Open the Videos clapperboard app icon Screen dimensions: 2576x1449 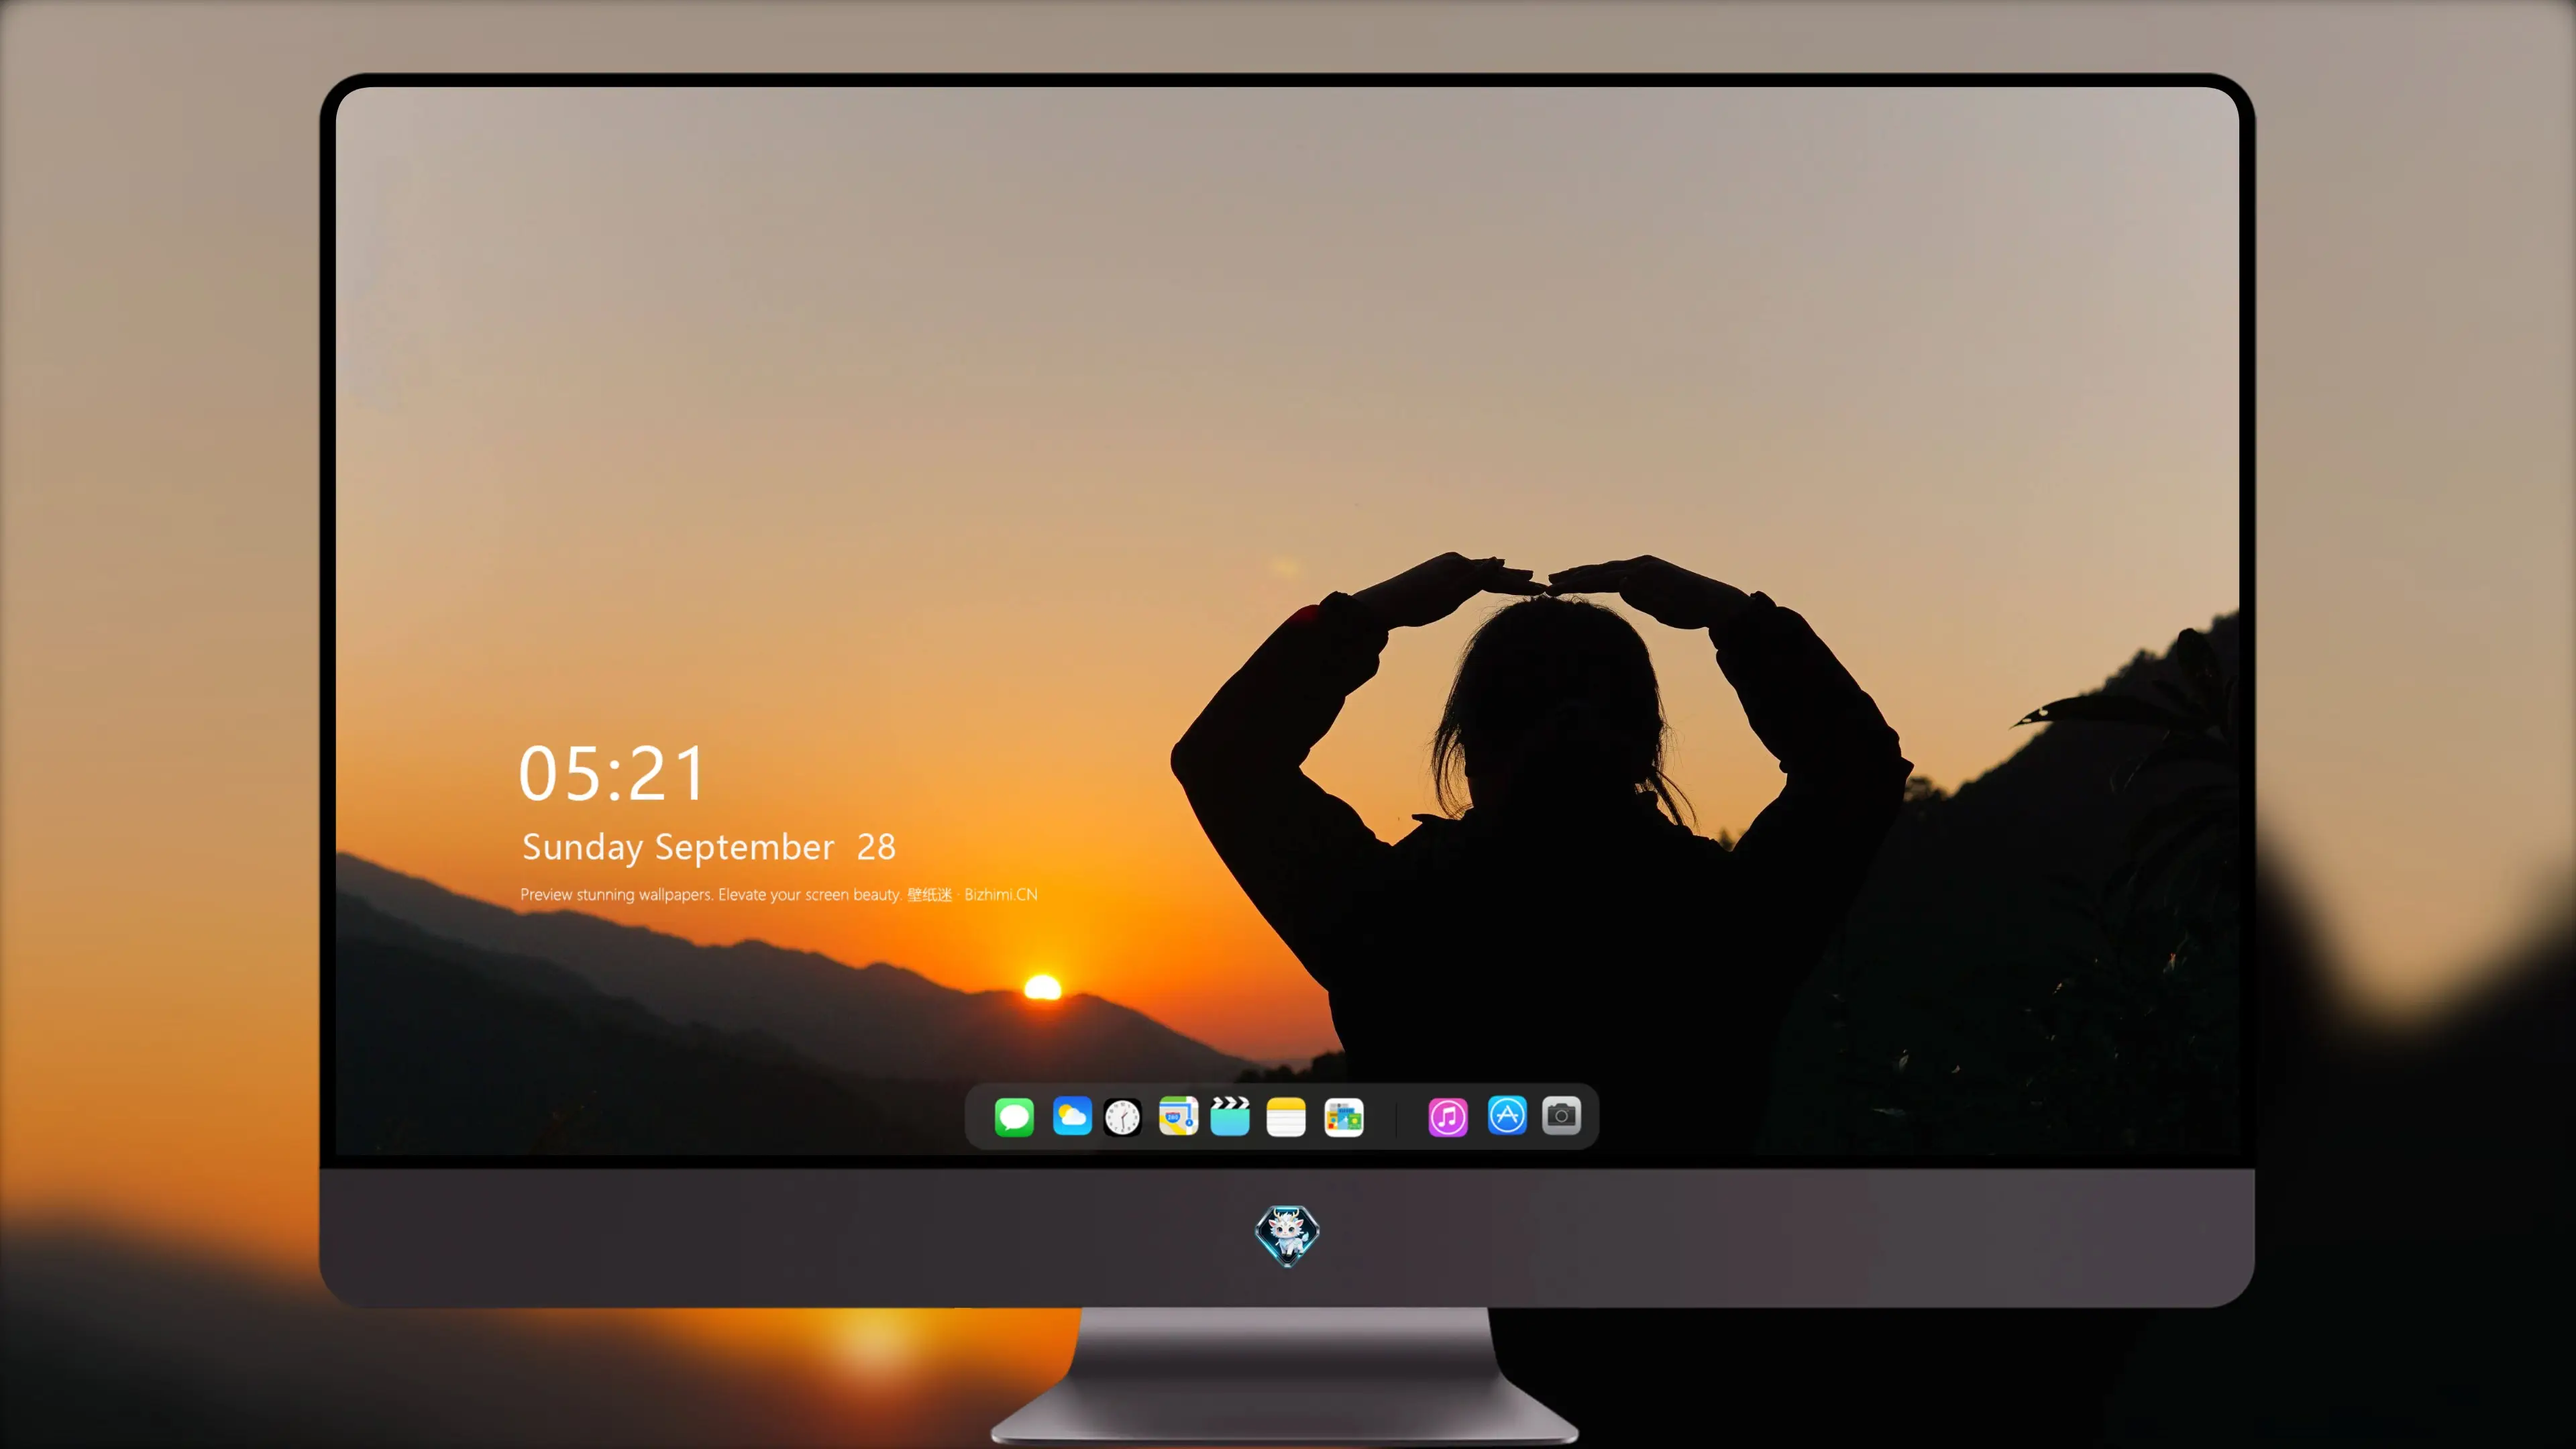pyautogui.click(x=1230, y=1117)
